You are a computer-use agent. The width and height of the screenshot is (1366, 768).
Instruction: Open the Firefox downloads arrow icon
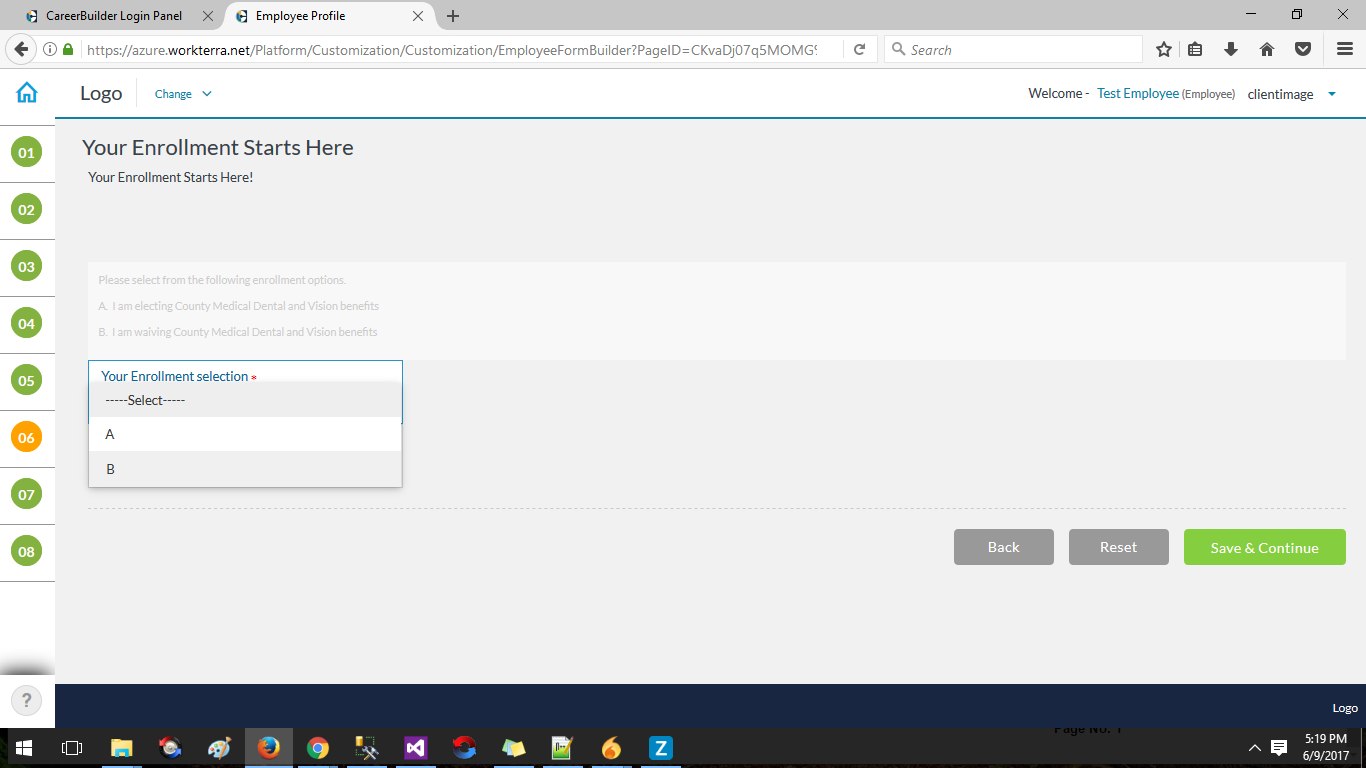[1231, 49]
